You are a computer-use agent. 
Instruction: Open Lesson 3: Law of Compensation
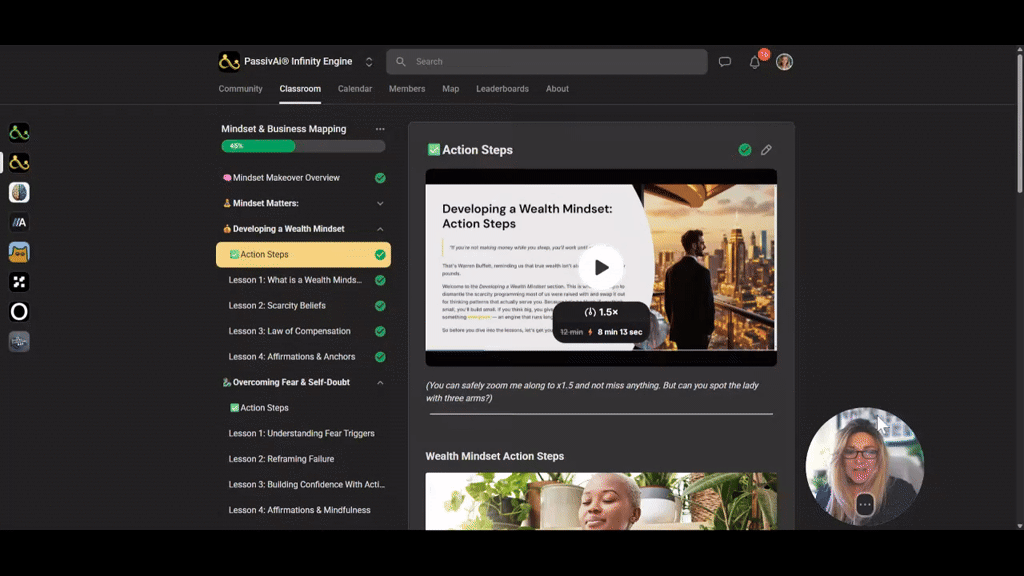289,331
